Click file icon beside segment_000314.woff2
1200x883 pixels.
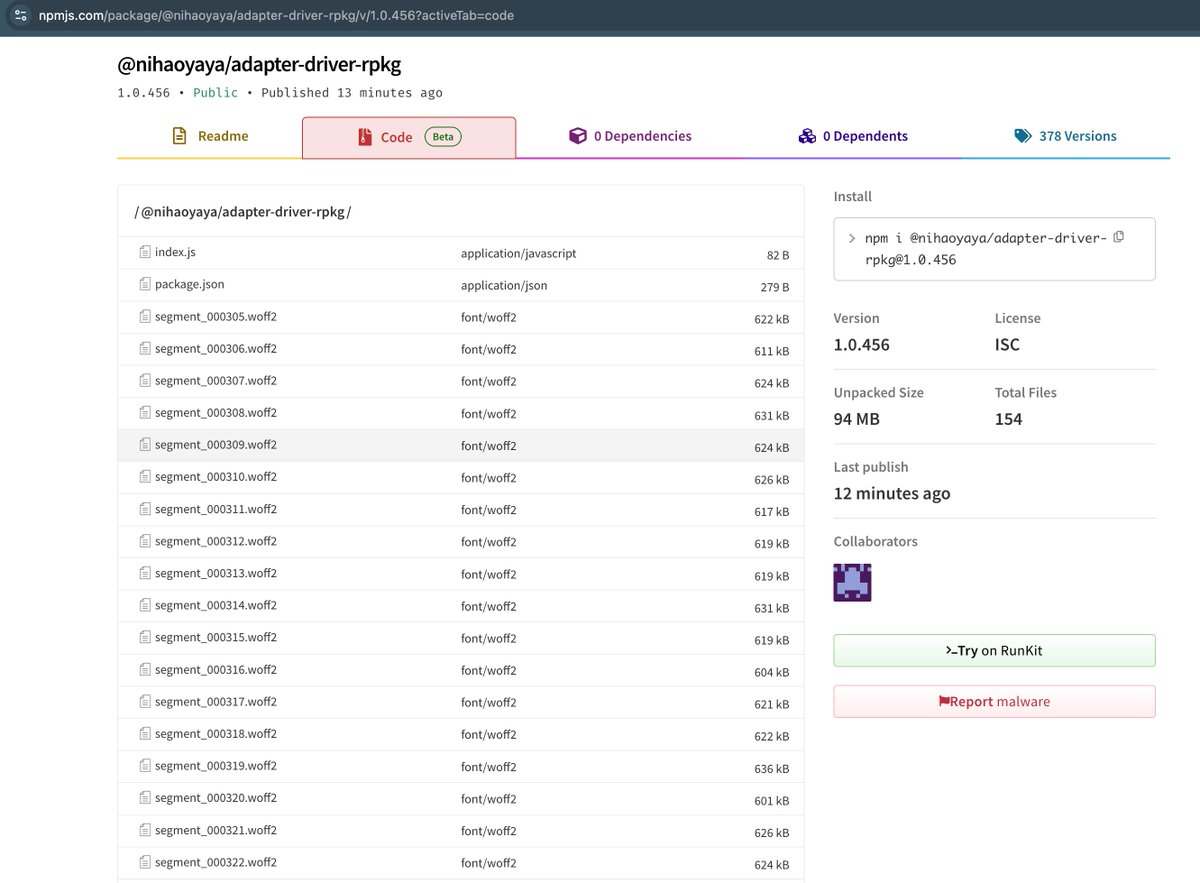coord(145,604)
